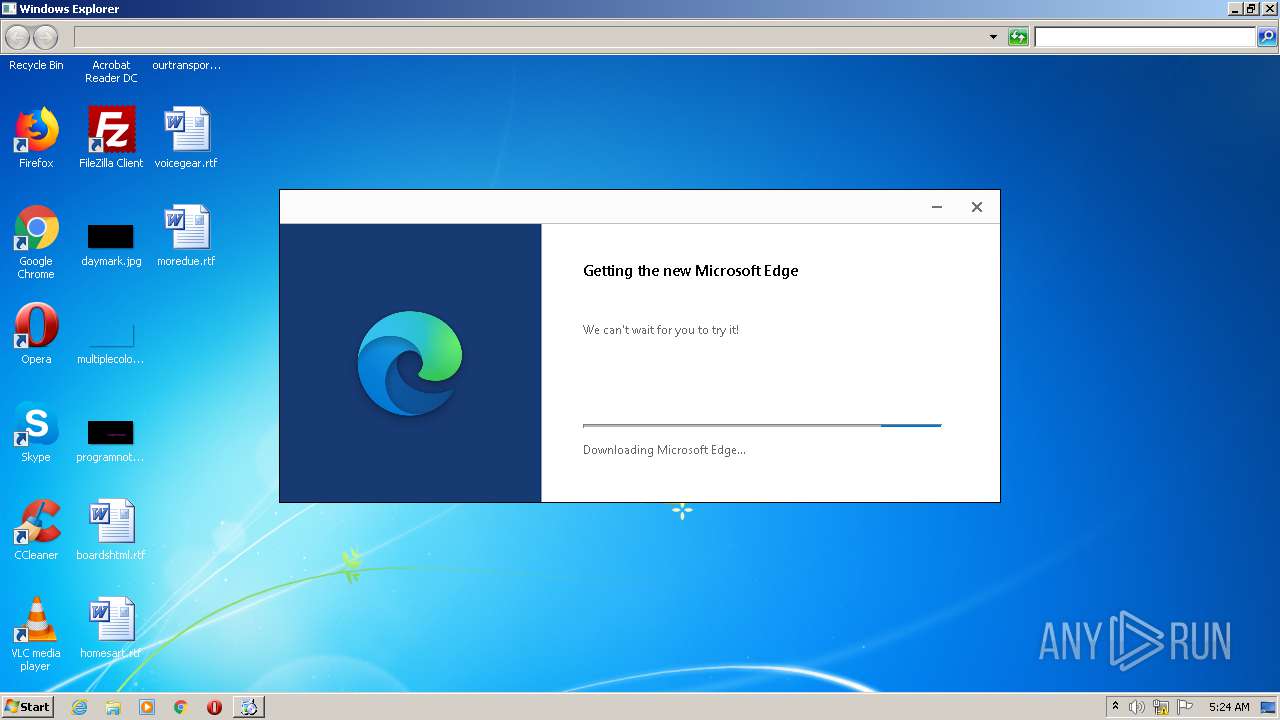Open Internet Explorer from the taskbar

click(79, 707)
